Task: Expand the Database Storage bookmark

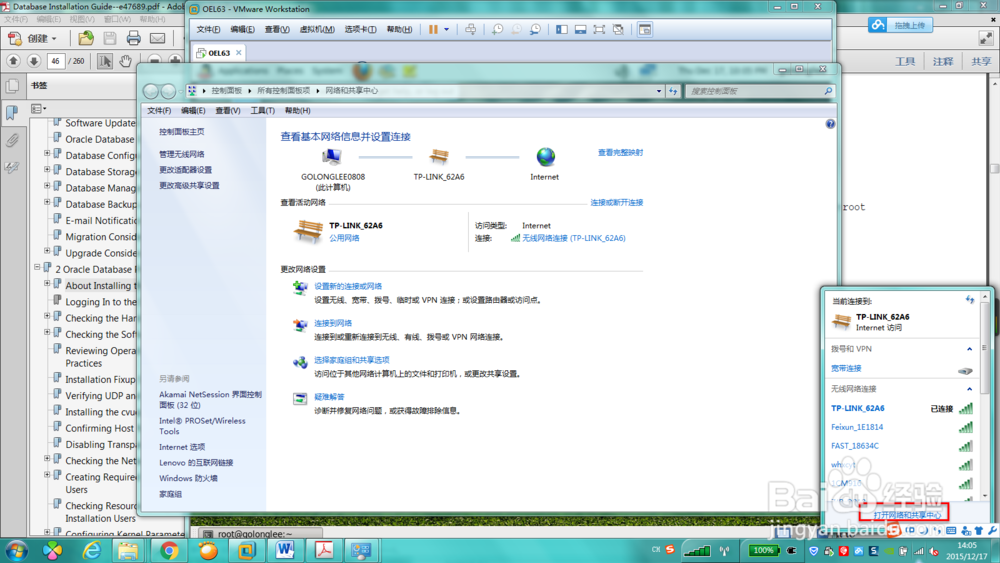Action: [x=47, y=170]
